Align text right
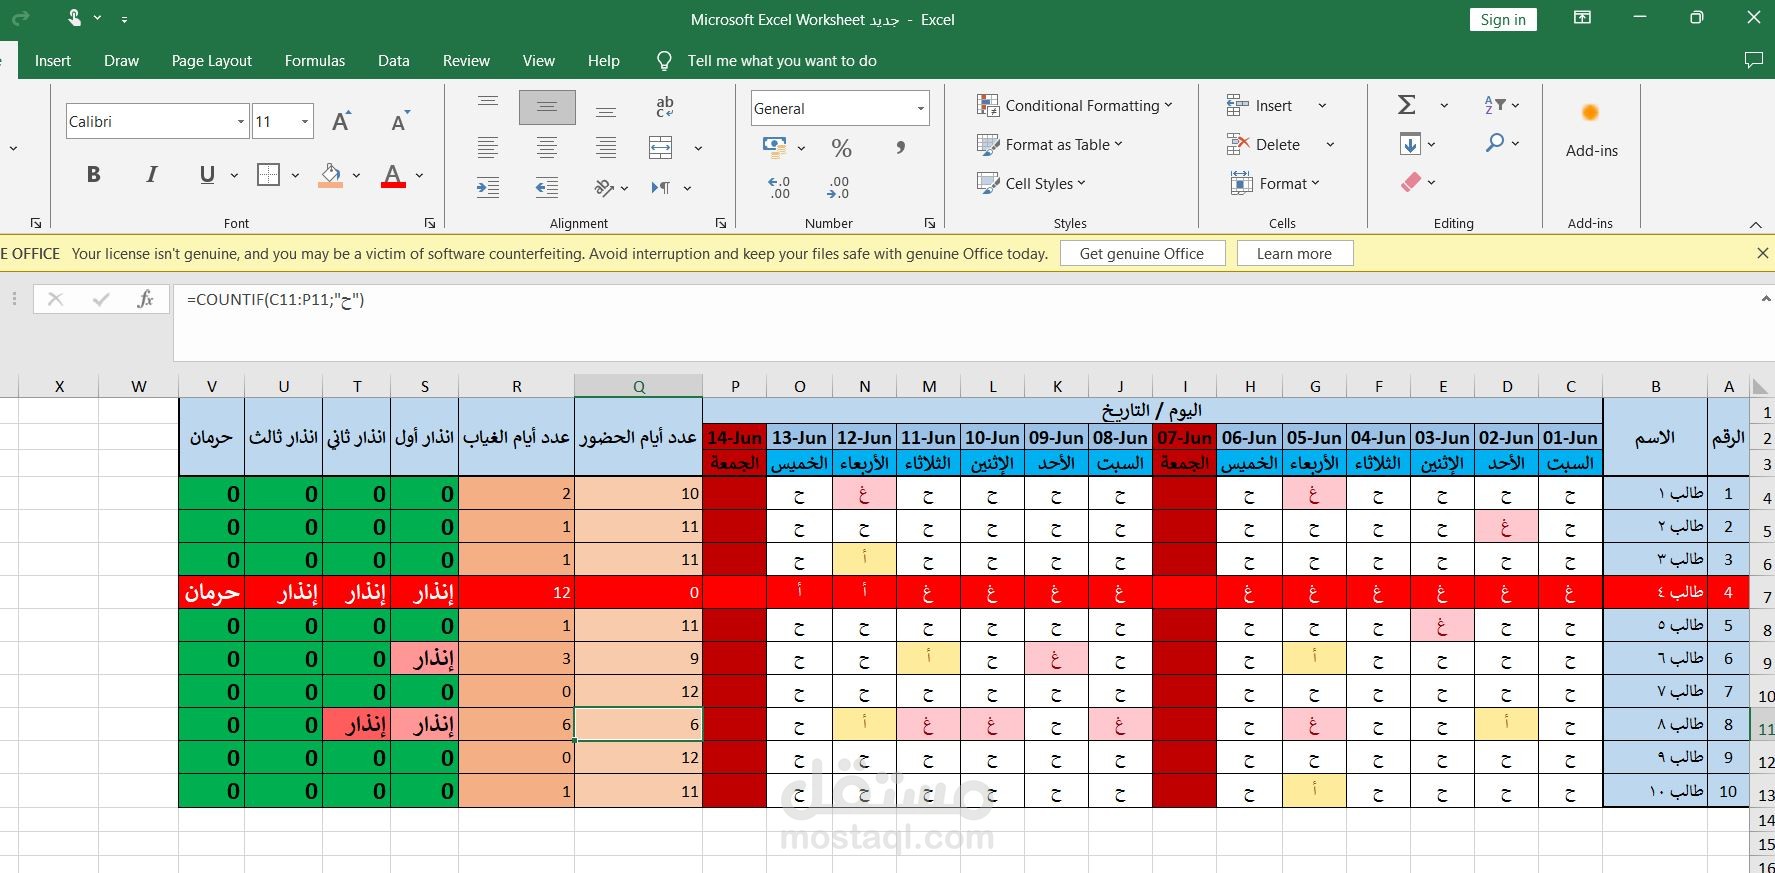The width and height of the screenshot is (1775, 873). (x=606, y=148)
